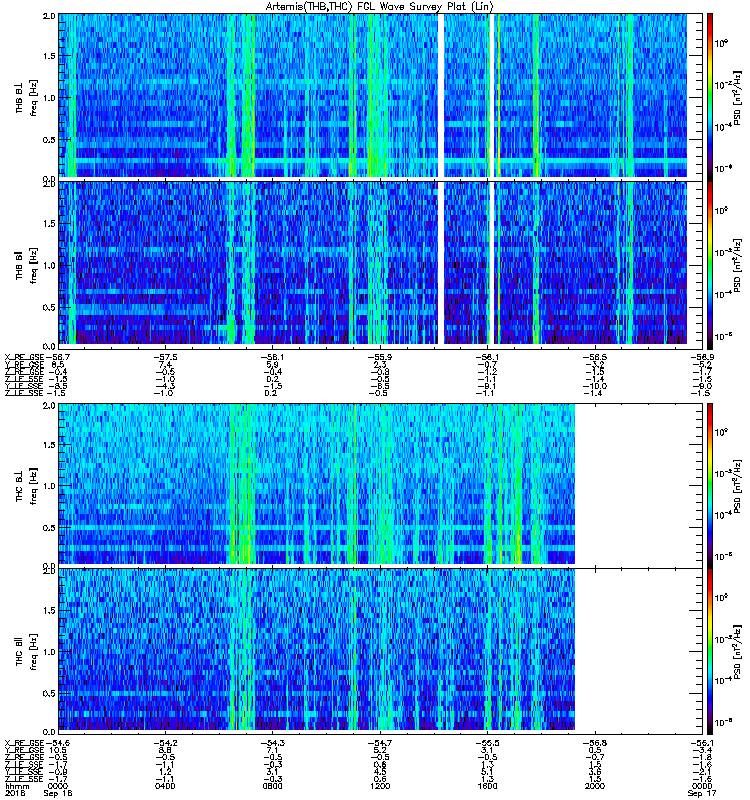Click the PSD [nT²/Hz] label of the THB B∥ color bar
Viewport: 750px width, 800px height.
point(738,265)
